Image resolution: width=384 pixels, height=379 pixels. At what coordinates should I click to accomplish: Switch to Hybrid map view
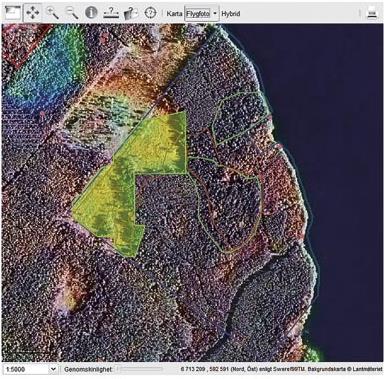click(231, 14)
